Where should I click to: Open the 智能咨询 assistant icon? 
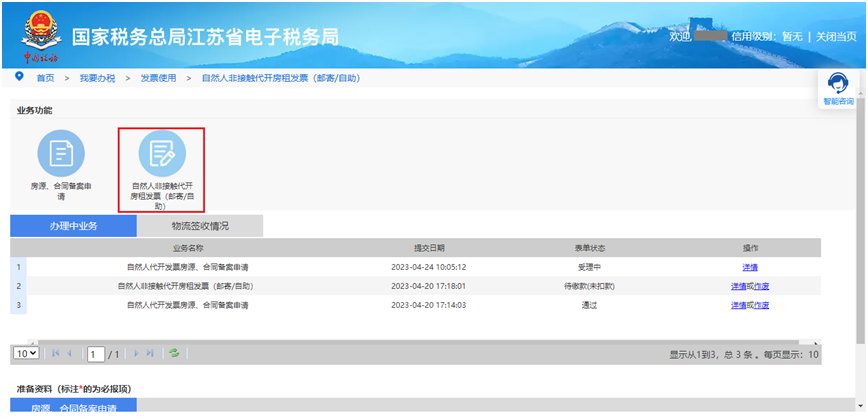coord(838,83)
